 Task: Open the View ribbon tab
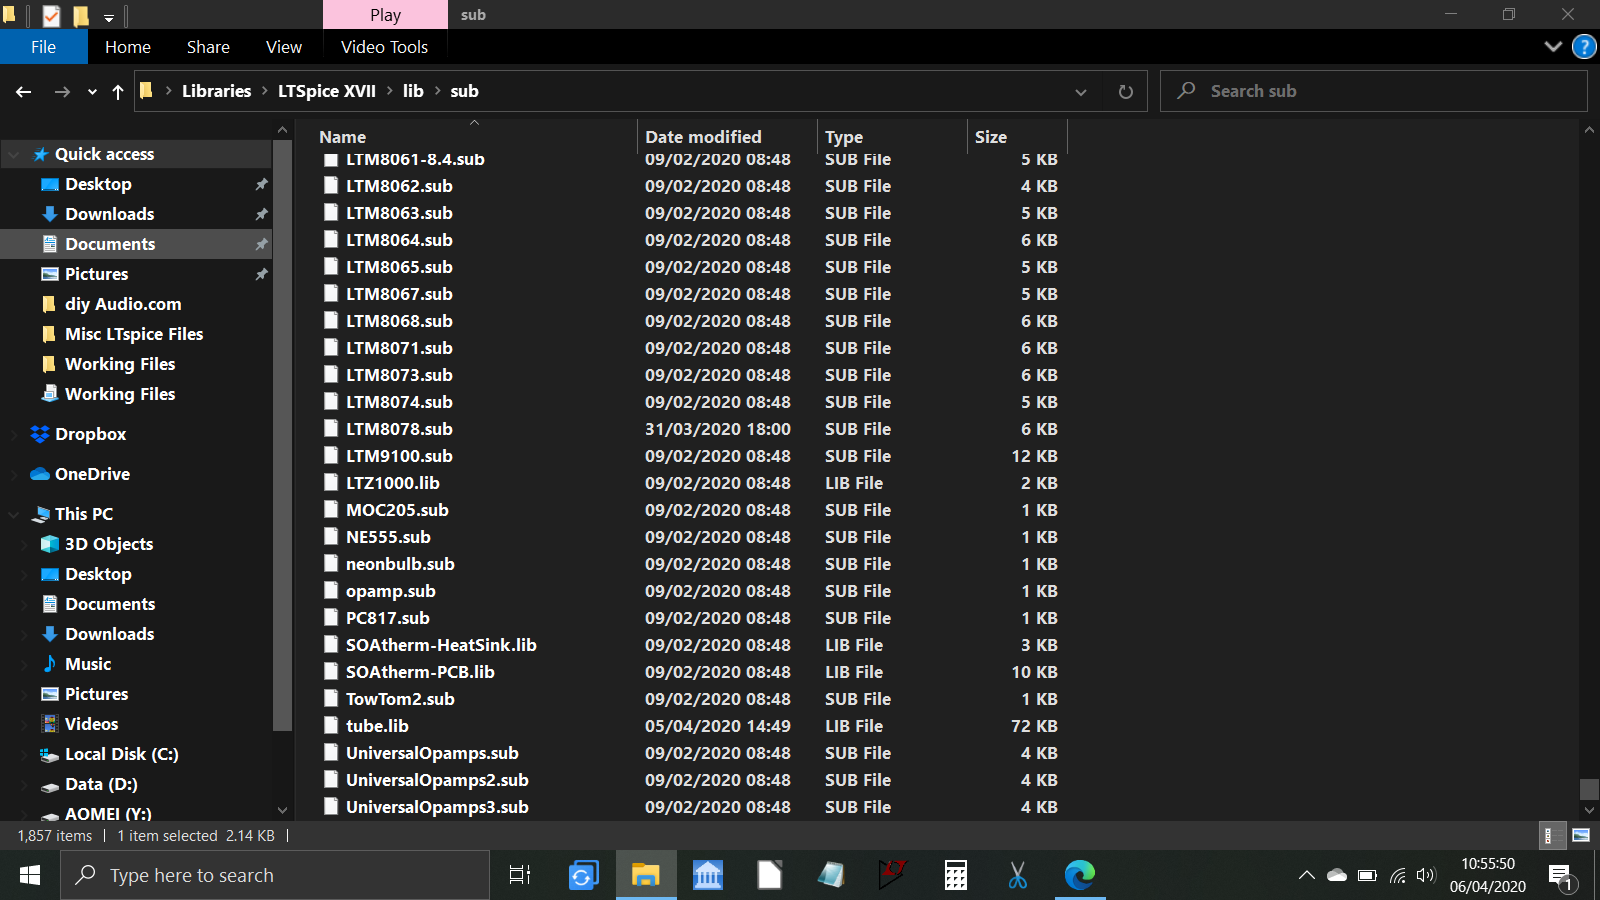(x=284, y=47)
